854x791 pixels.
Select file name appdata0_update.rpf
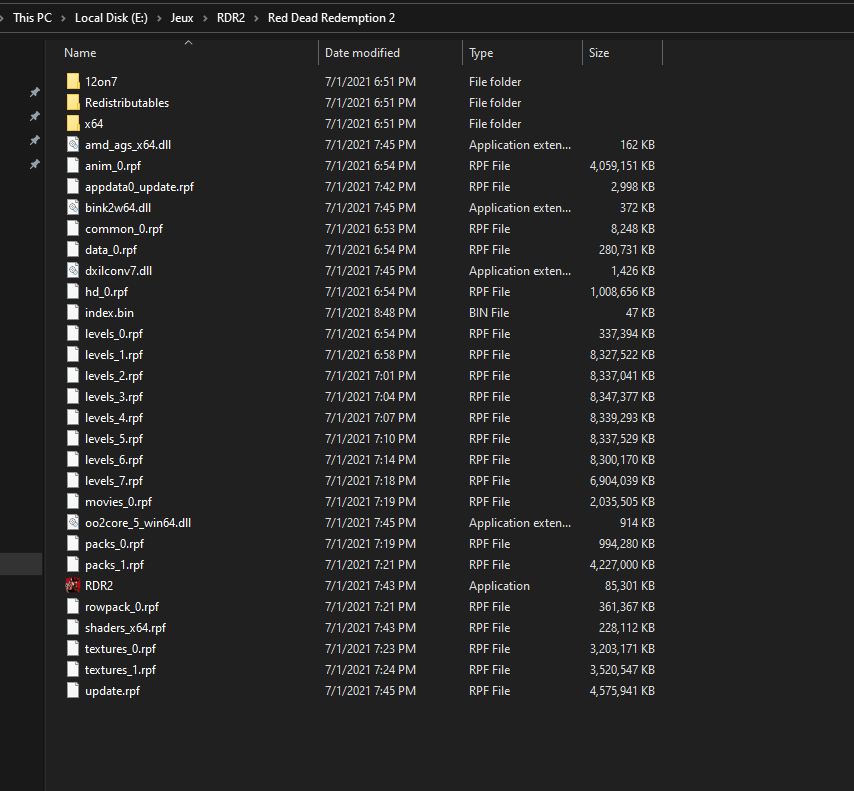click(x=139, y=187)
